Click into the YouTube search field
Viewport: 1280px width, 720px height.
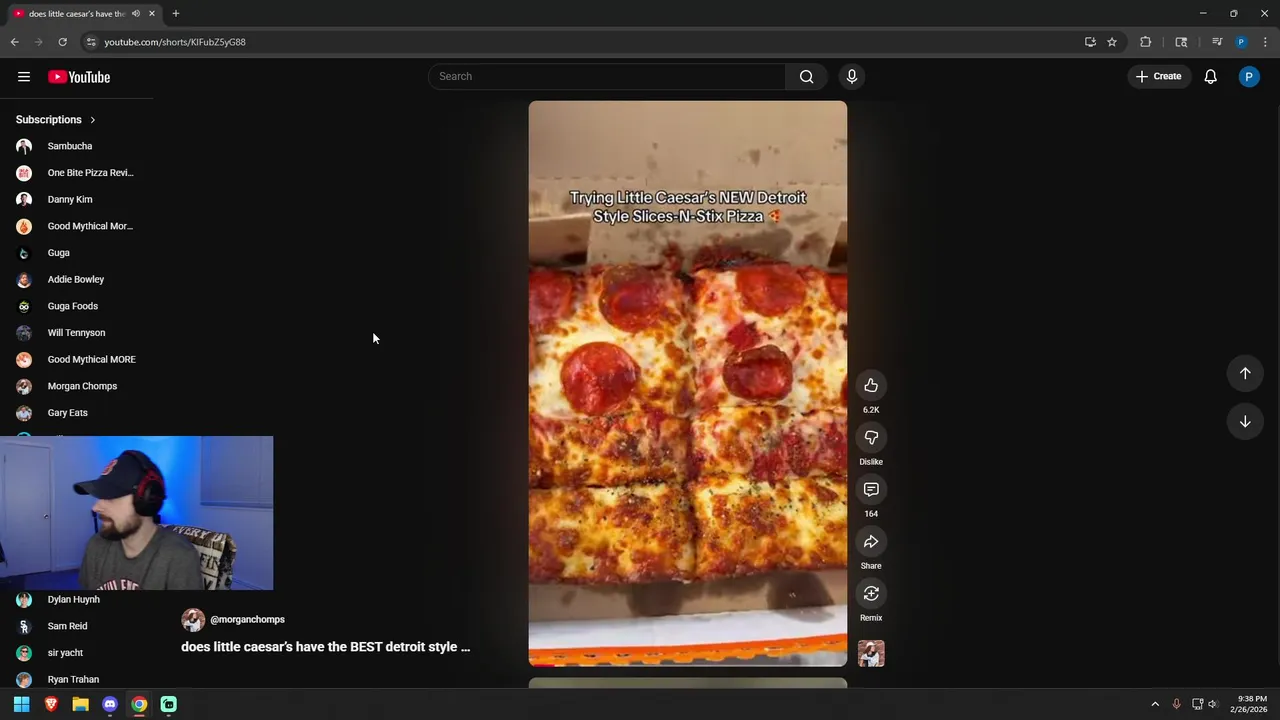[x=608, y=77]
